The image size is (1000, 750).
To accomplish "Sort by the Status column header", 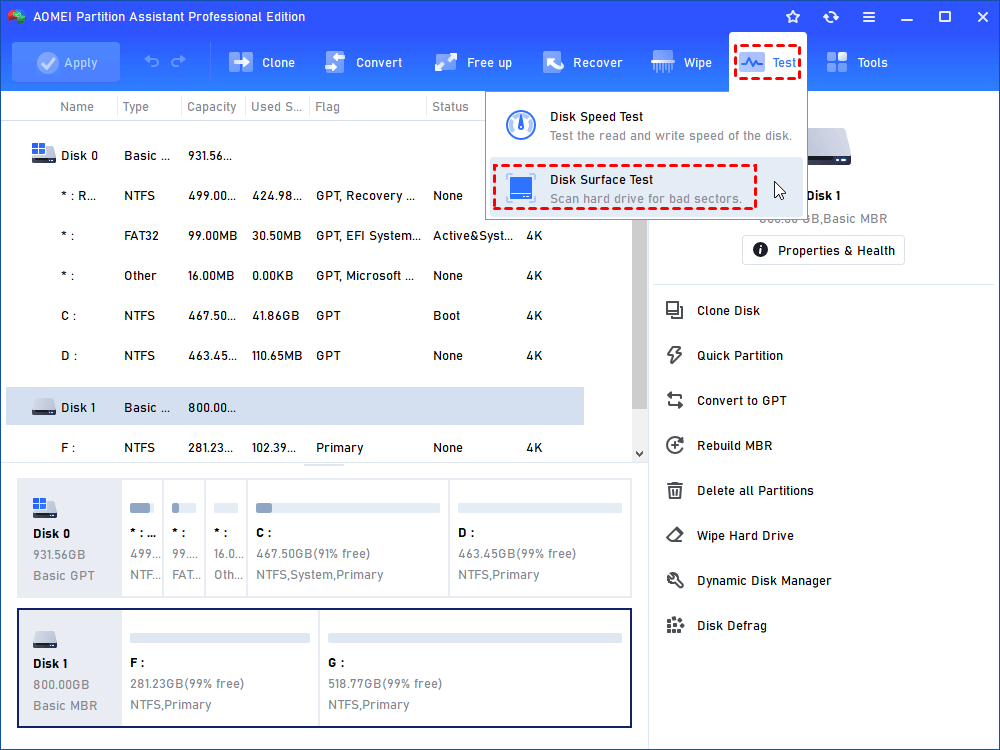I will pos(450,107).
